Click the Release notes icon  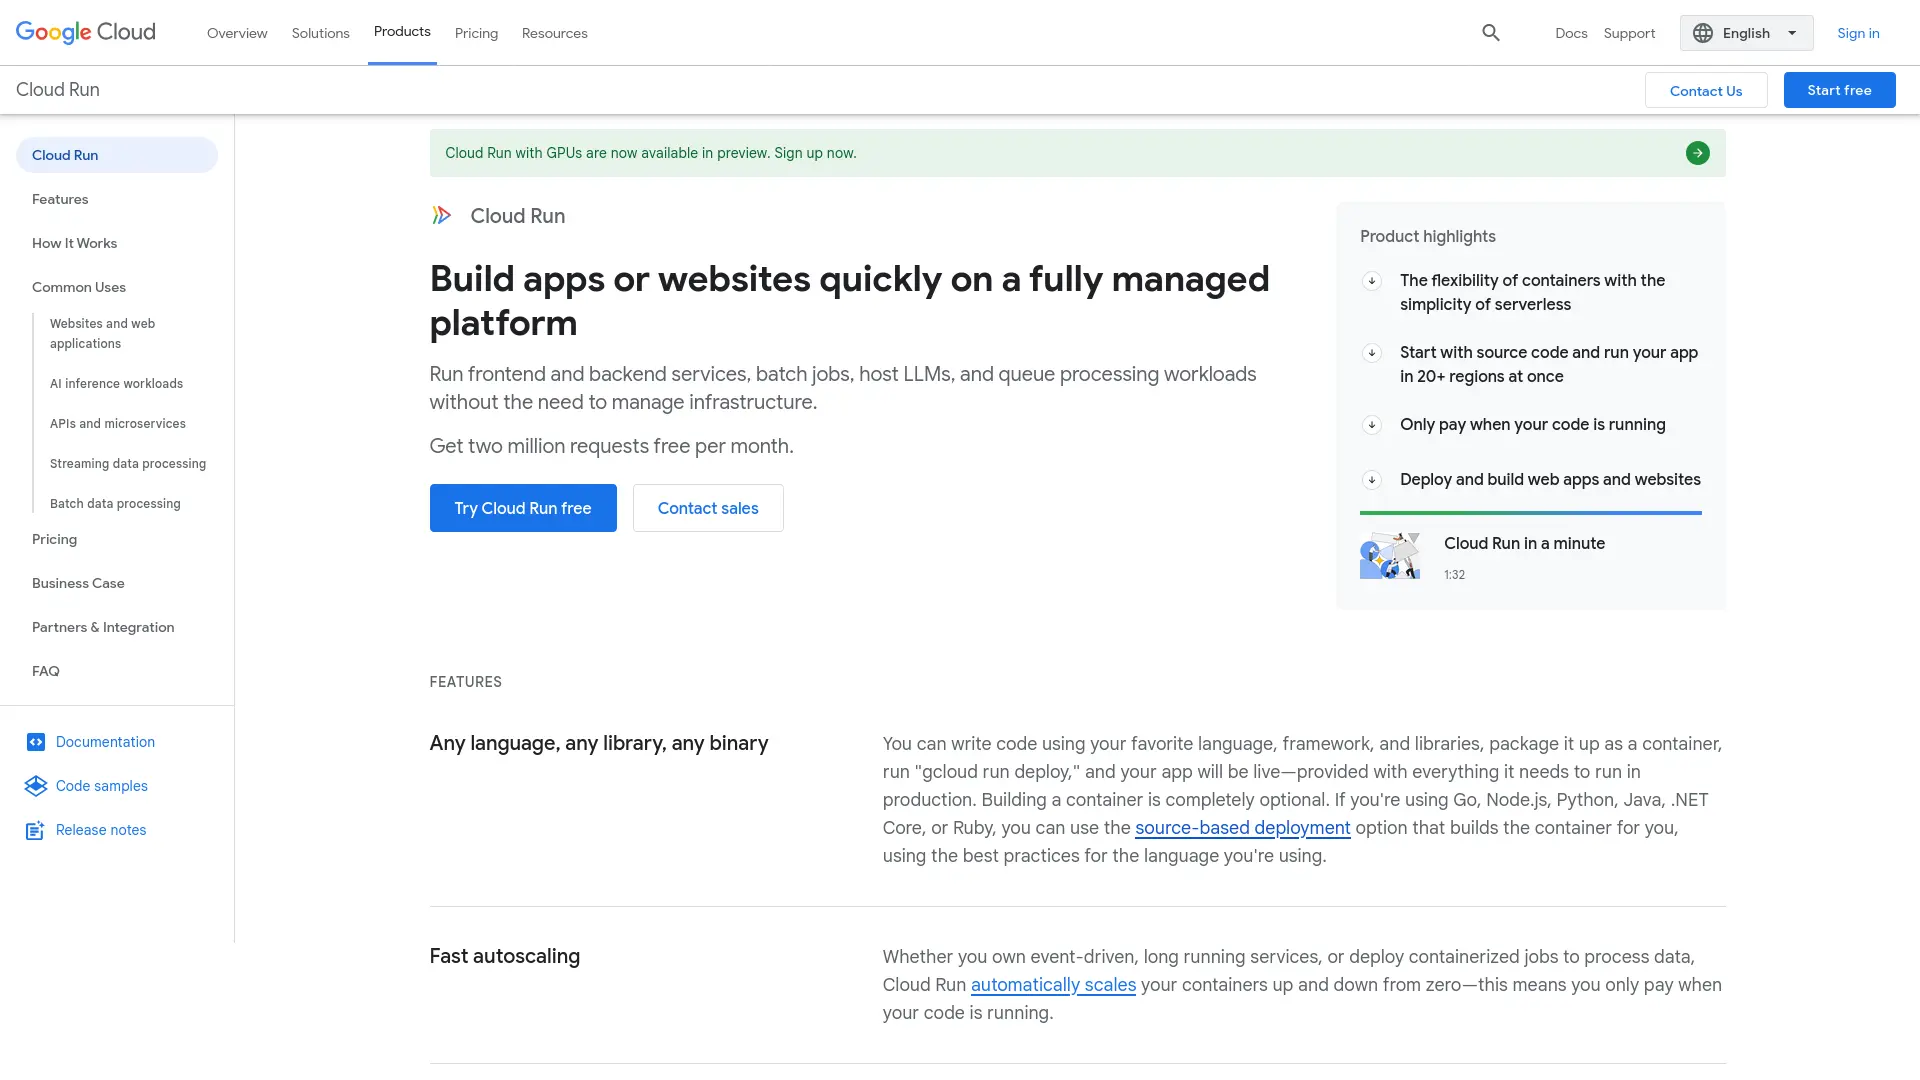tap(35, 830)
